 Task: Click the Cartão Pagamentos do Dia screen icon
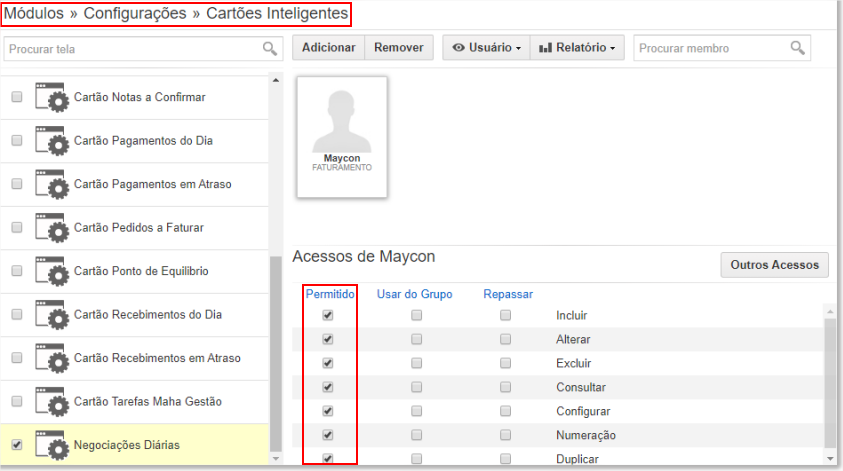click(x=52, y=141)
